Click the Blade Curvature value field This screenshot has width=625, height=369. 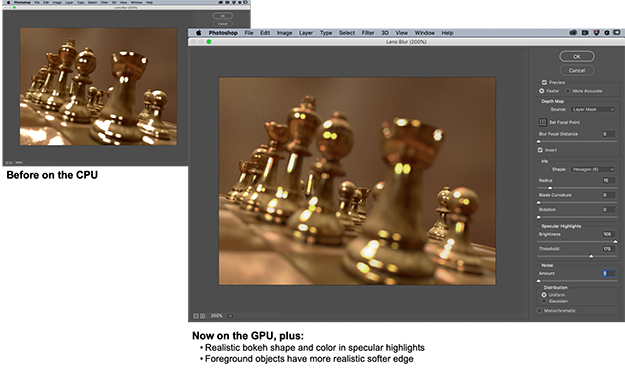(608, 195)
